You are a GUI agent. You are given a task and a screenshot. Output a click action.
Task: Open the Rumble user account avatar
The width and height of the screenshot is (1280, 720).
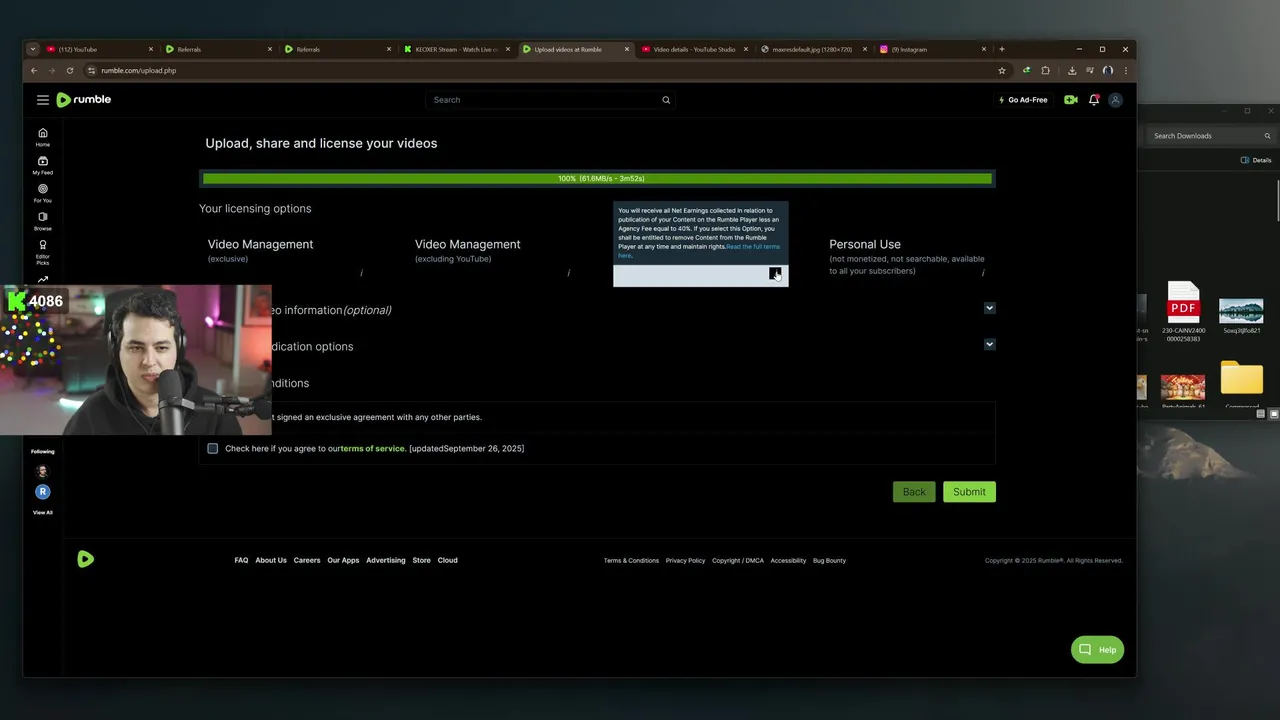pos(1116,100)
